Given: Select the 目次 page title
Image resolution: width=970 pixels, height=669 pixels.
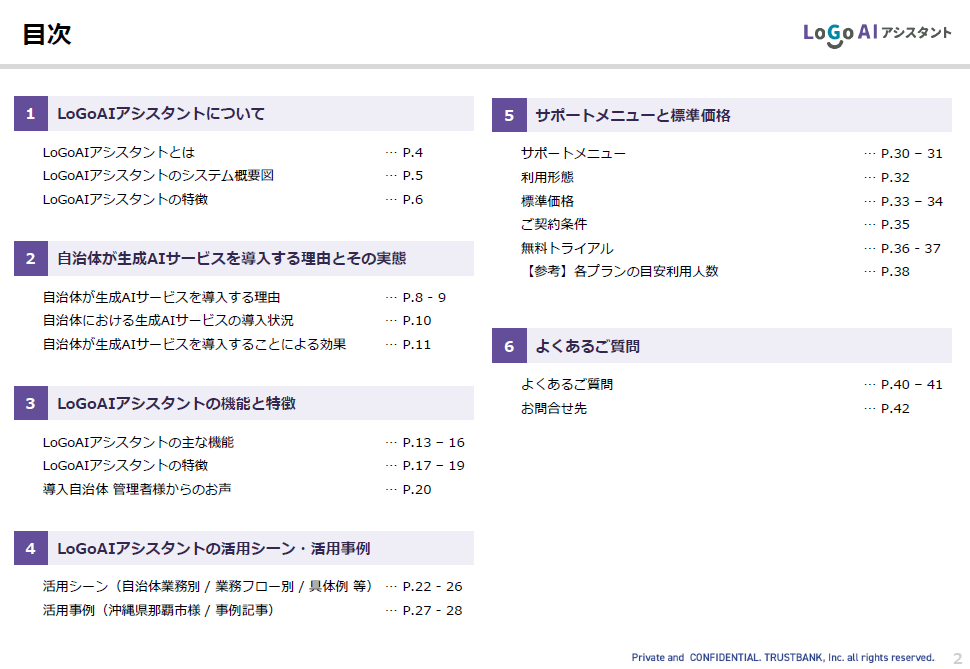Looking at the screenshot, I should [47, 34].
